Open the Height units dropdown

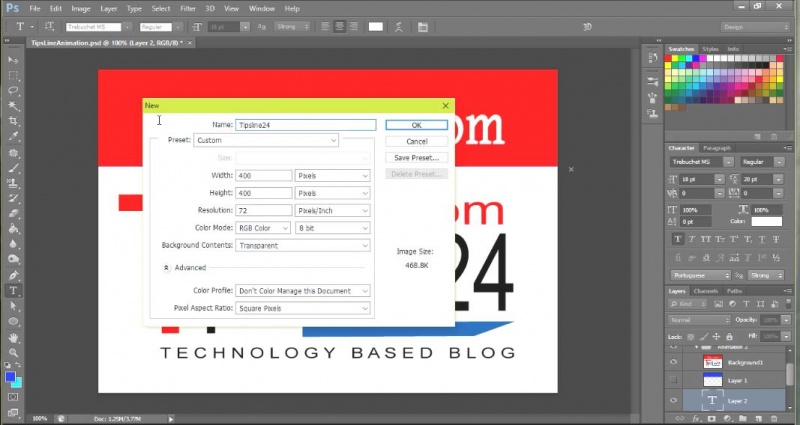point(333,193)
